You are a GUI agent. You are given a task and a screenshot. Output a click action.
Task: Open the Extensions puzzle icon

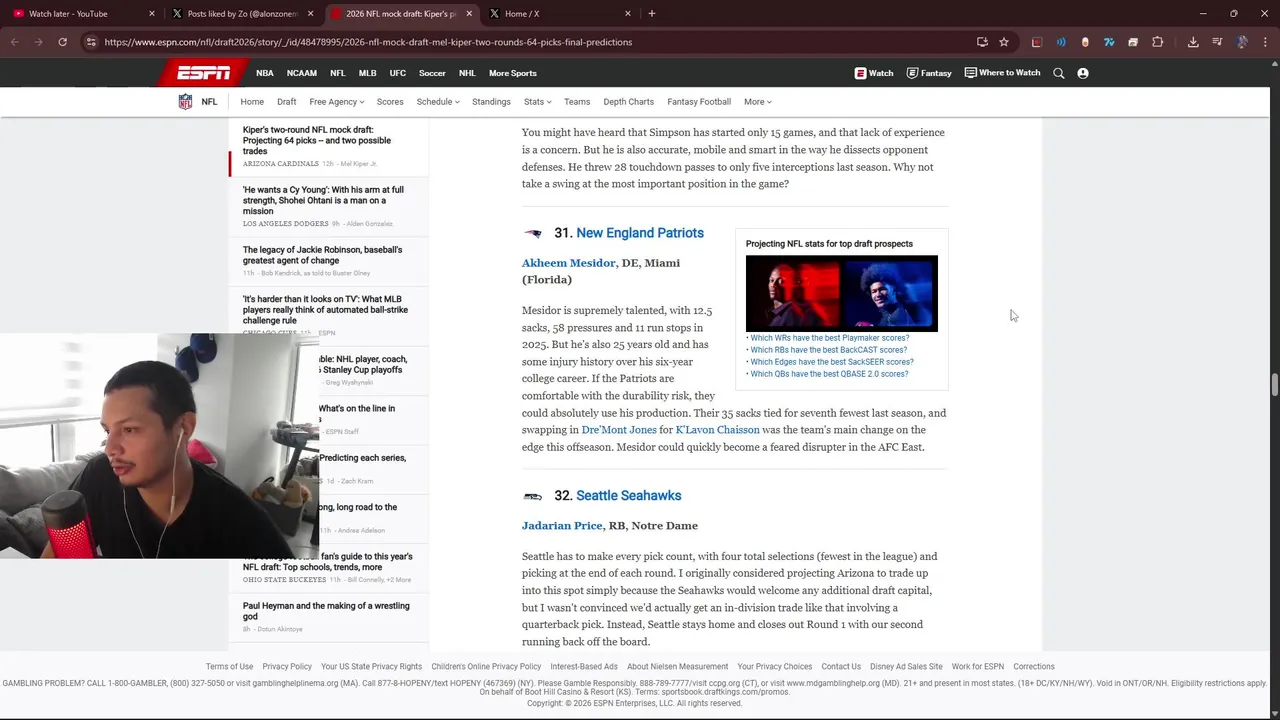1158,42
